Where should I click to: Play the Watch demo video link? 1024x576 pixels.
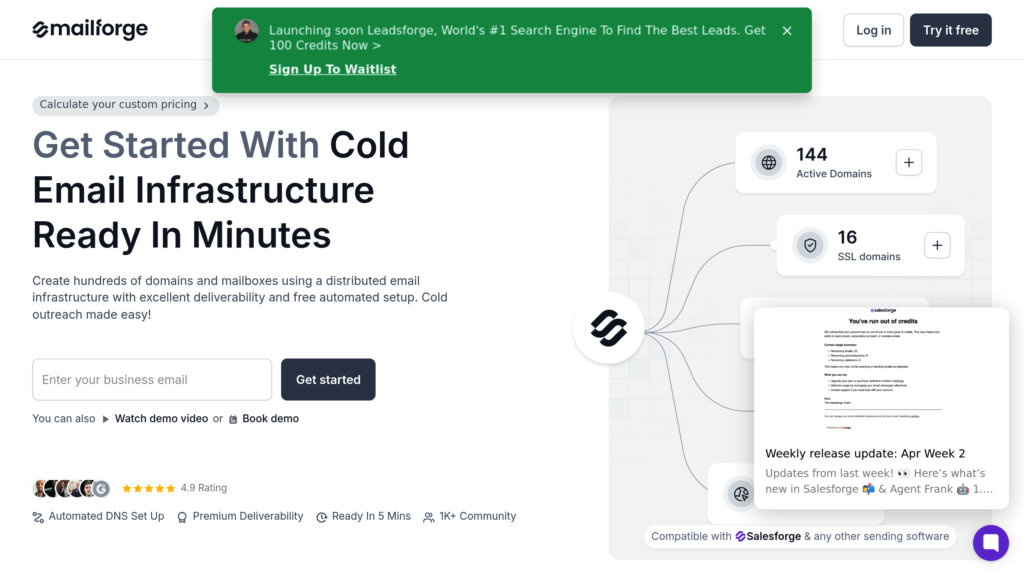coord(161,419)
